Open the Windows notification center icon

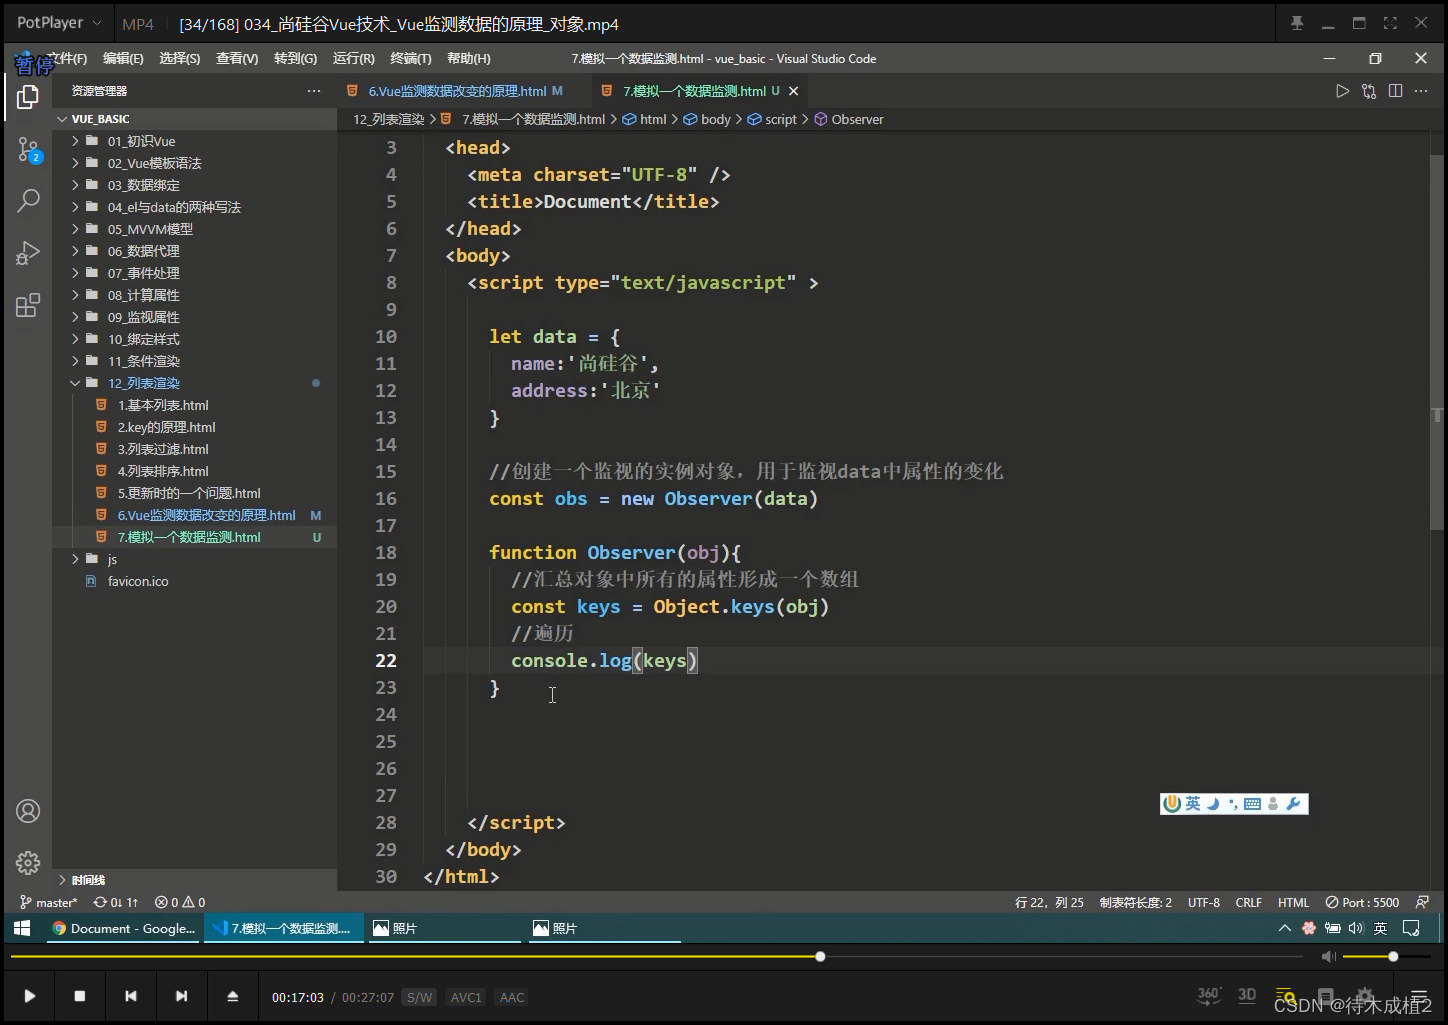(x=1411, y=928)
